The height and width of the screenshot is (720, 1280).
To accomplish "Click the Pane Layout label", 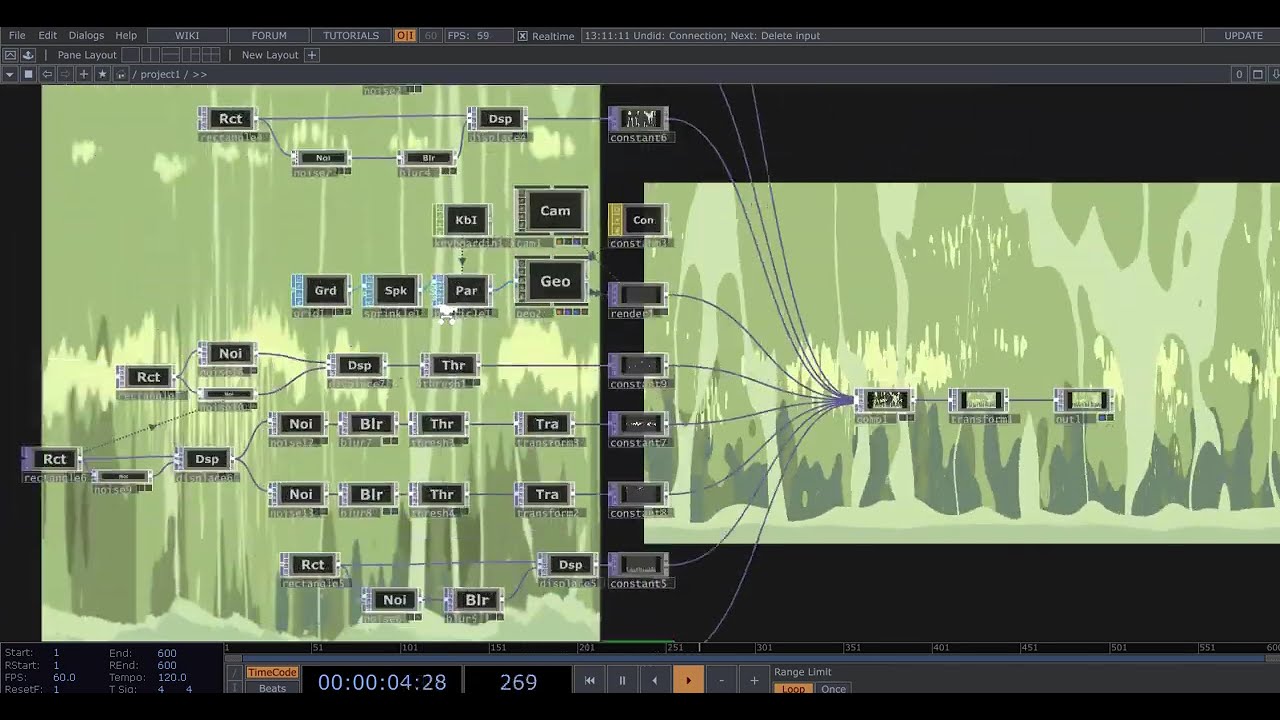I will [x=87, y=55].
